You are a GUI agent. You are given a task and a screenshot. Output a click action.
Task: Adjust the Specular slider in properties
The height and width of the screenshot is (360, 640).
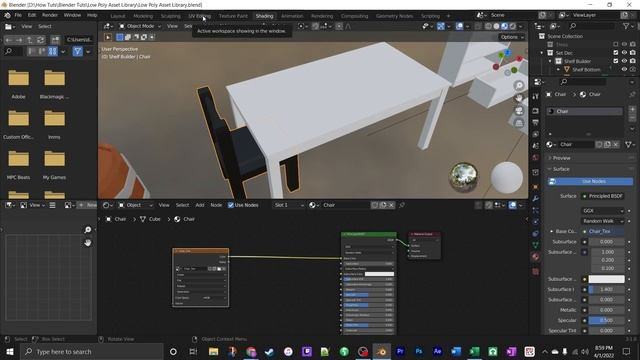coord(606,320)
